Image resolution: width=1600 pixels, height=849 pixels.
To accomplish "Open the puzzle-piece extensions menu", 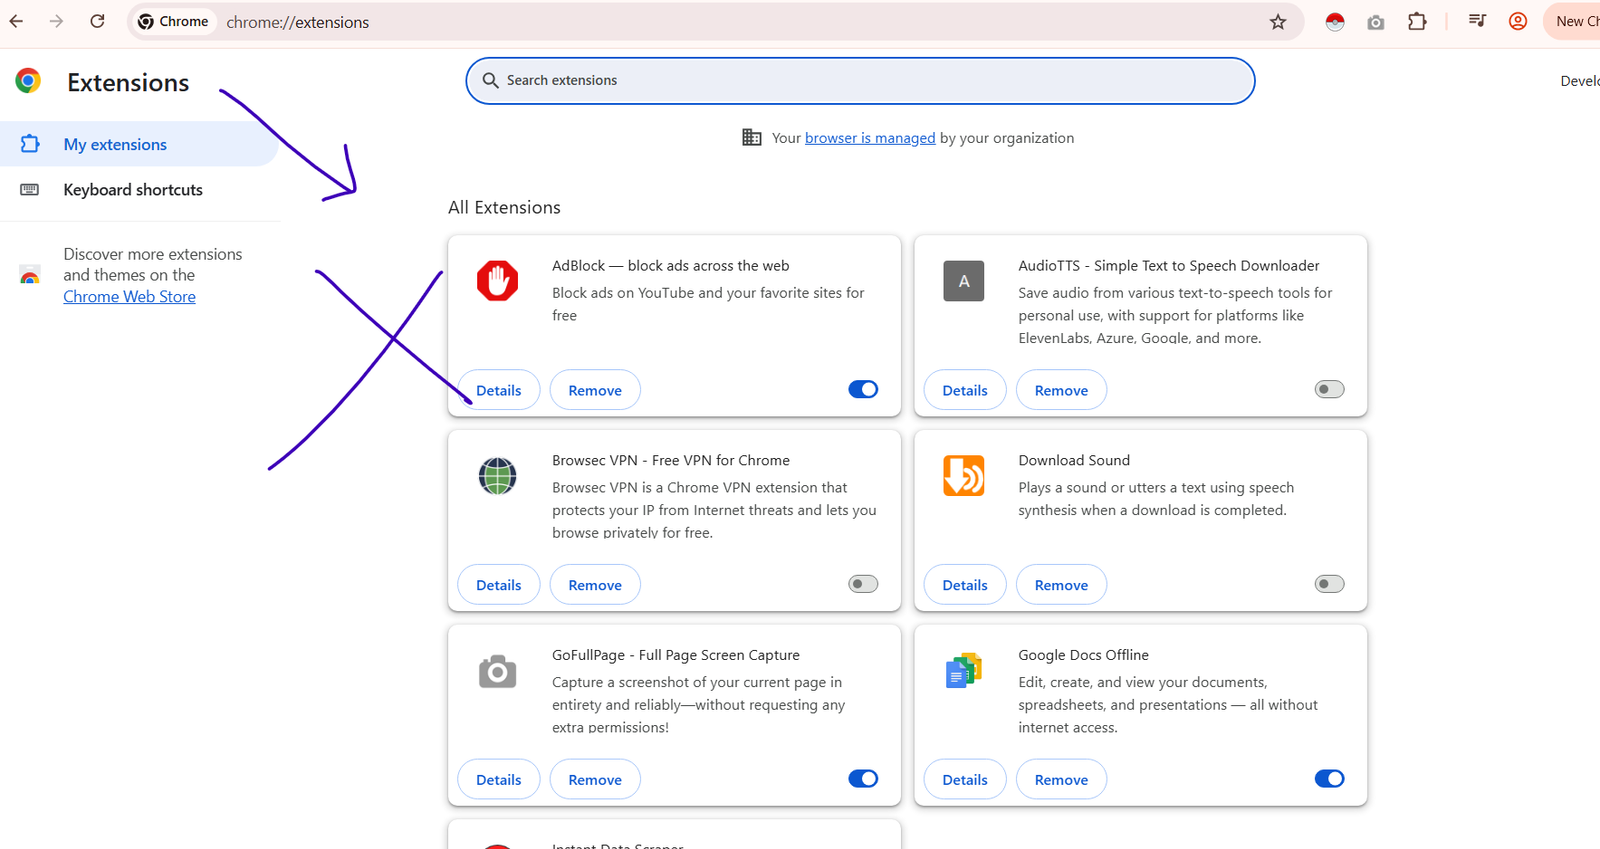I will [1417, 21].
